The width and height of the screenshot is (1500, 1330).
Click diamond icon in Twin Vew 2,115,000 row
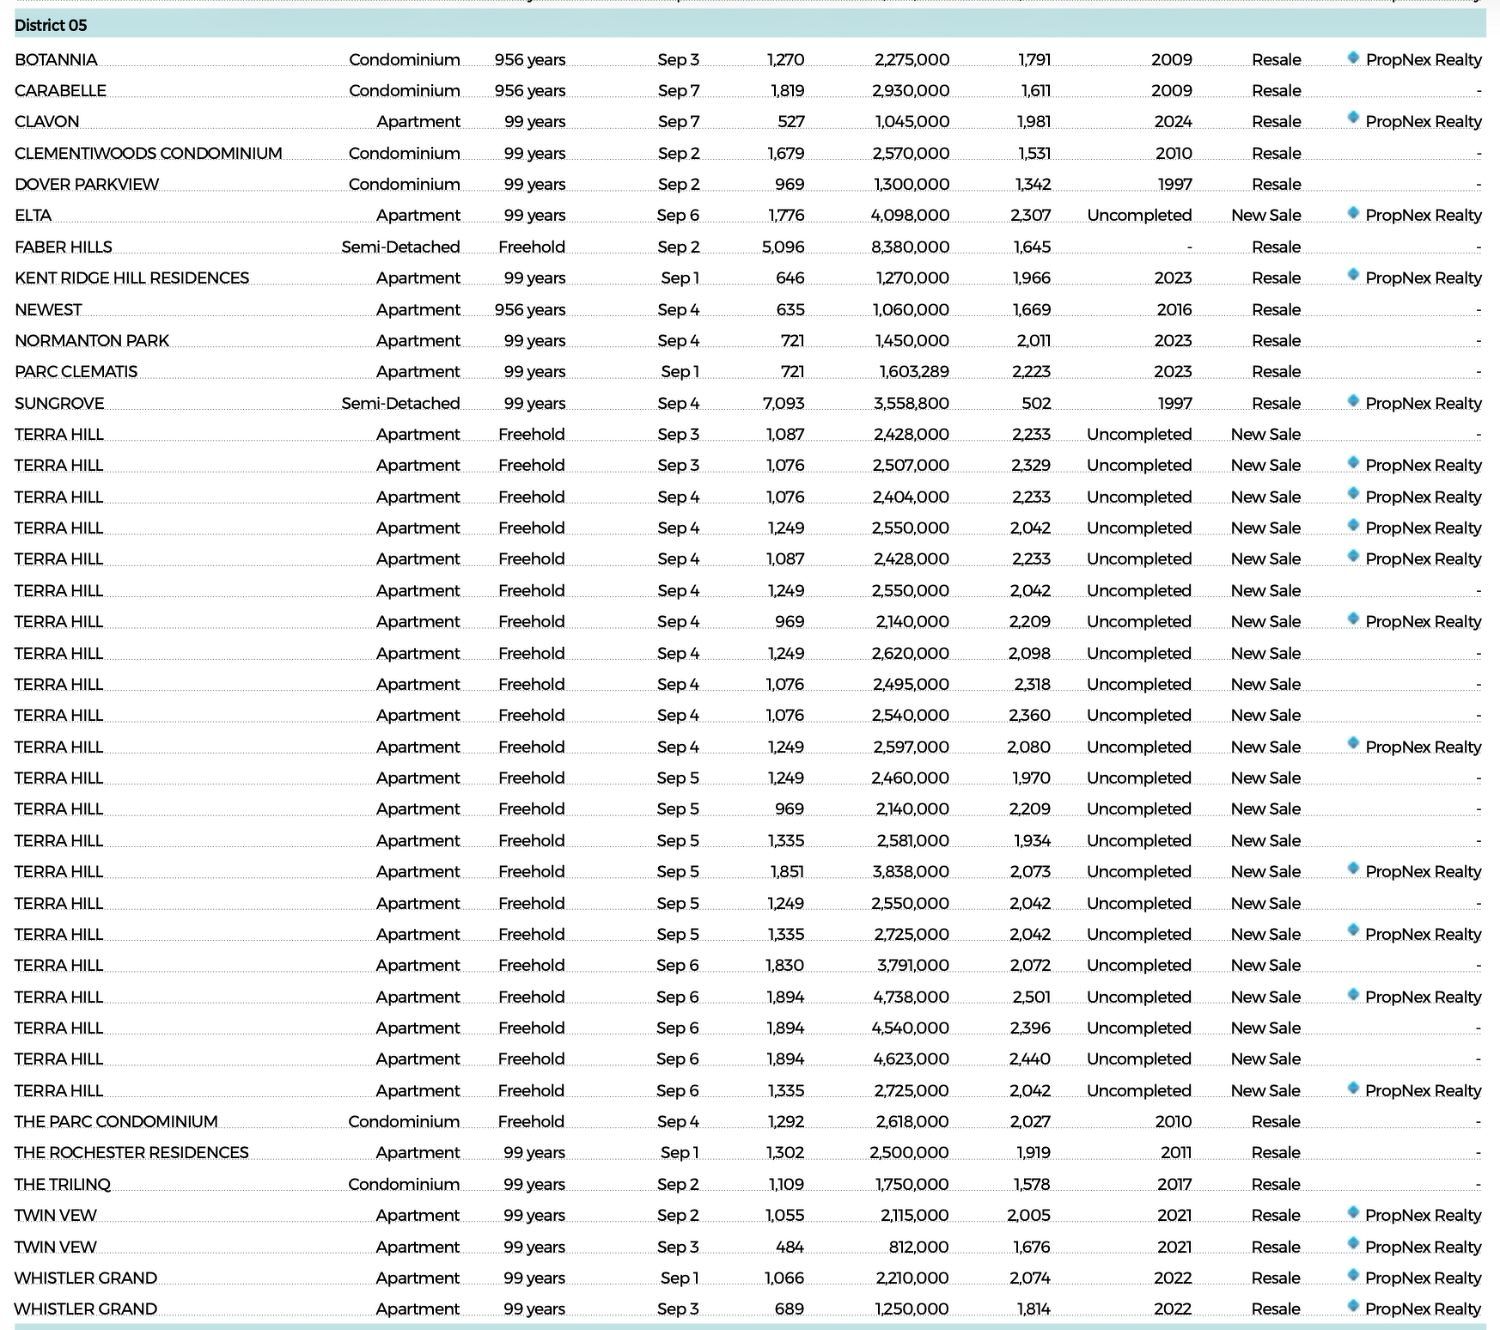point(1353,1213)
